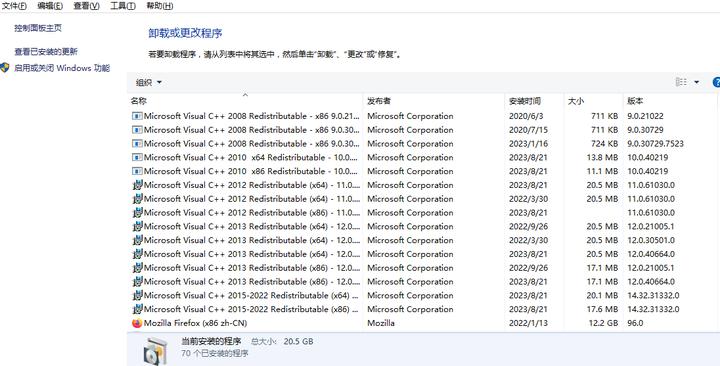Click the 70 个已安装的程序 count text
Screen dimensions: 720x366
215,353
